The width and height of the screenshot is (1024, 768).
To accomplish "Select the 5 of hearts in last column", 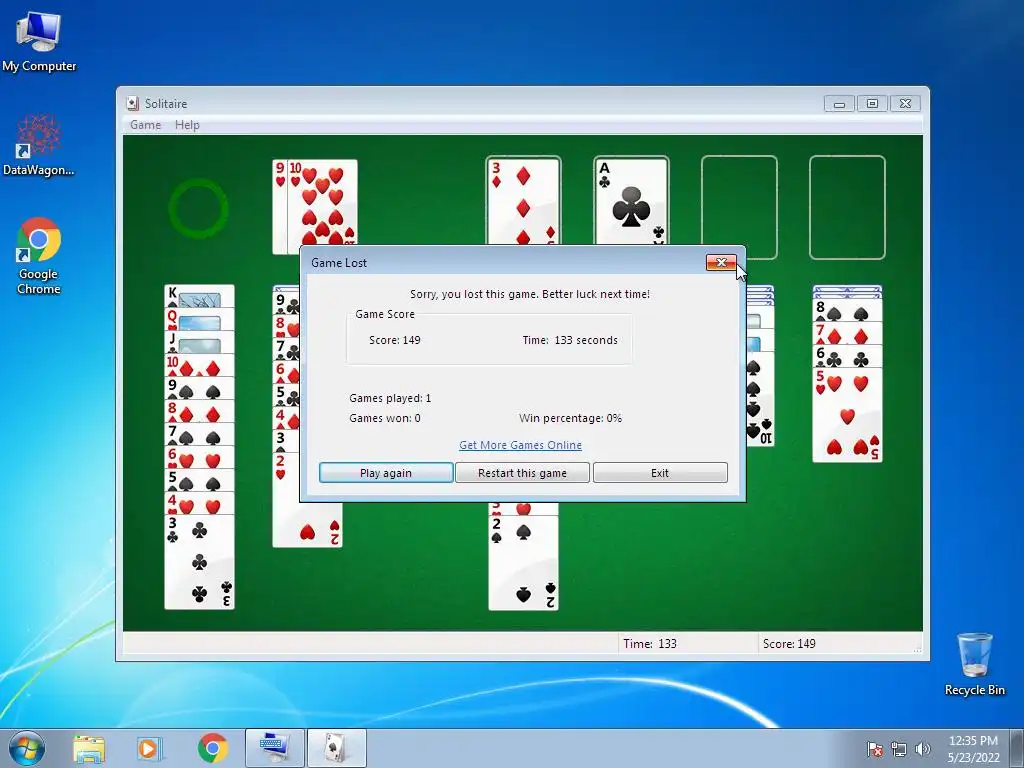I will tap(847, 415).
